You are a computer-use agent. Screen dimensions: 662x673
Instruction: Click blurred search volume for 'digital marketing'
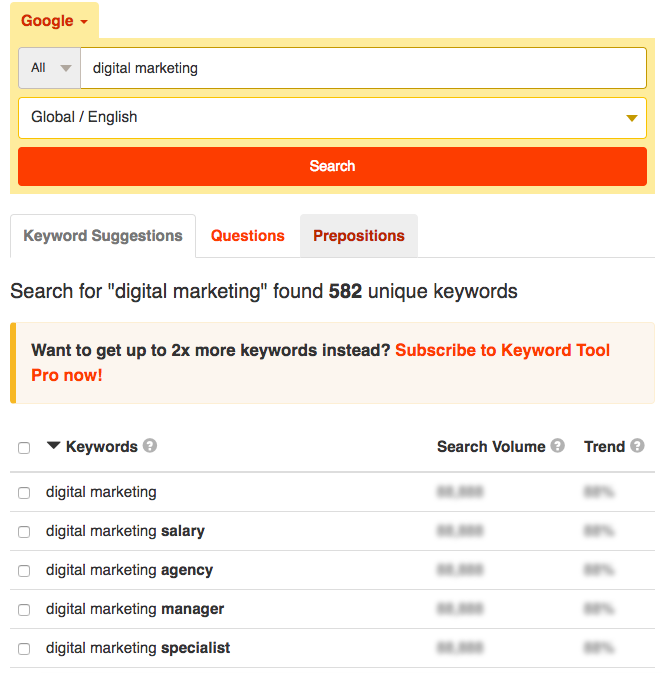point(460,492)
